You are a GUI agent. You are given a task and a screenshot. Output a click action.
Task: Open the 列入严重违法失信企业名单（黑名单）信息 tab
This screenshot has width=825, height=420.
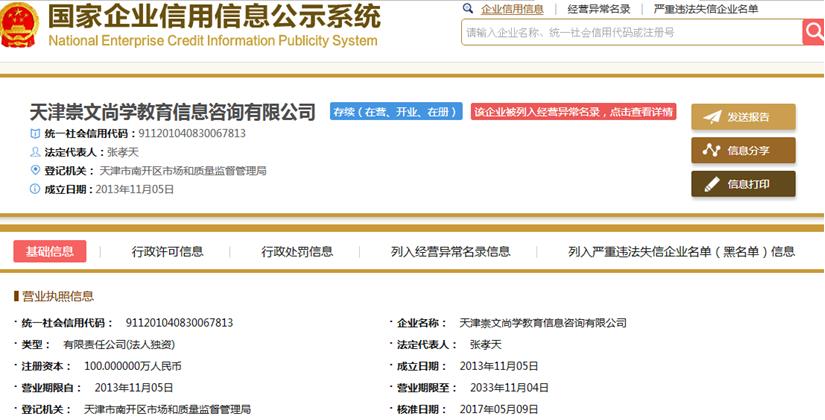coord(681,252)
